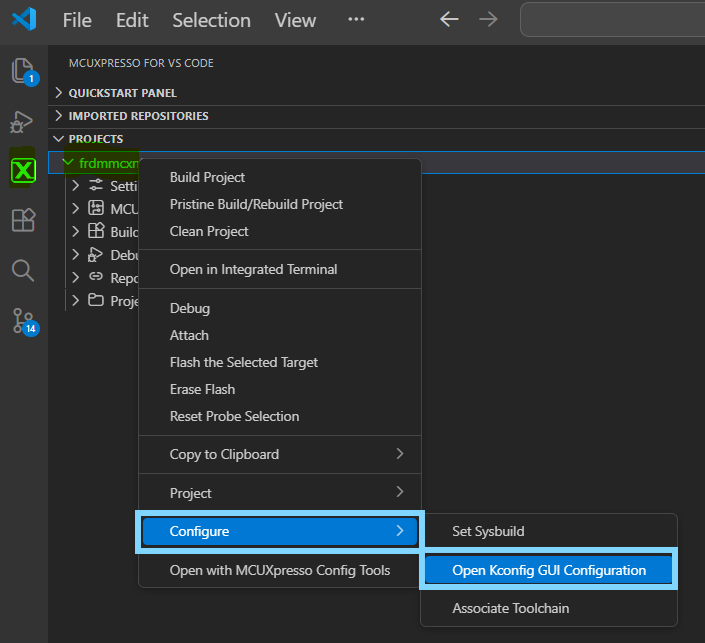Choose Build Project from context menu
Screen dimensions: 705x643
click(207, 177)
